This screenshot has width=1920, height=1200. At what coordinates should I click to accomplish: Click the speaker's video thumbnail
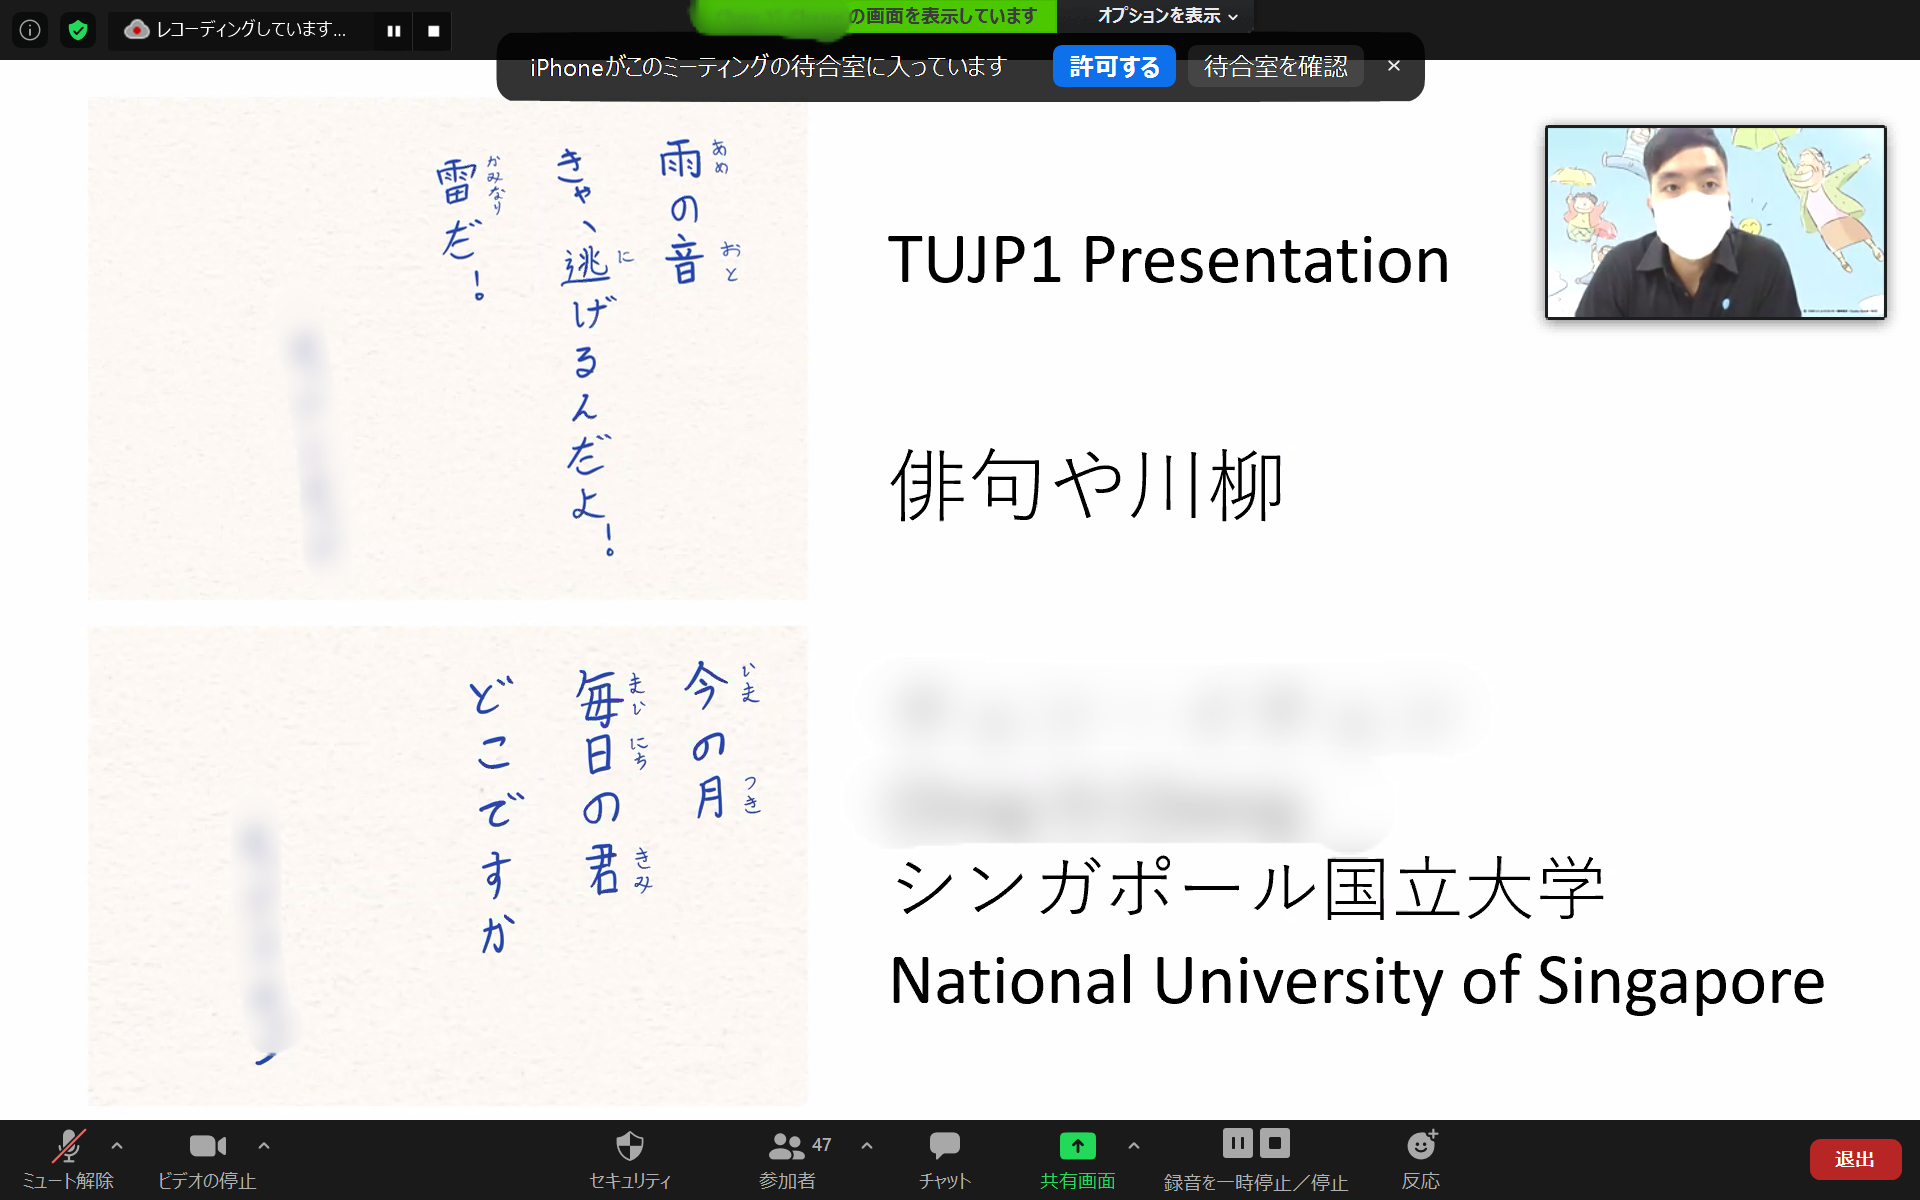click(x=1715, y=222)
